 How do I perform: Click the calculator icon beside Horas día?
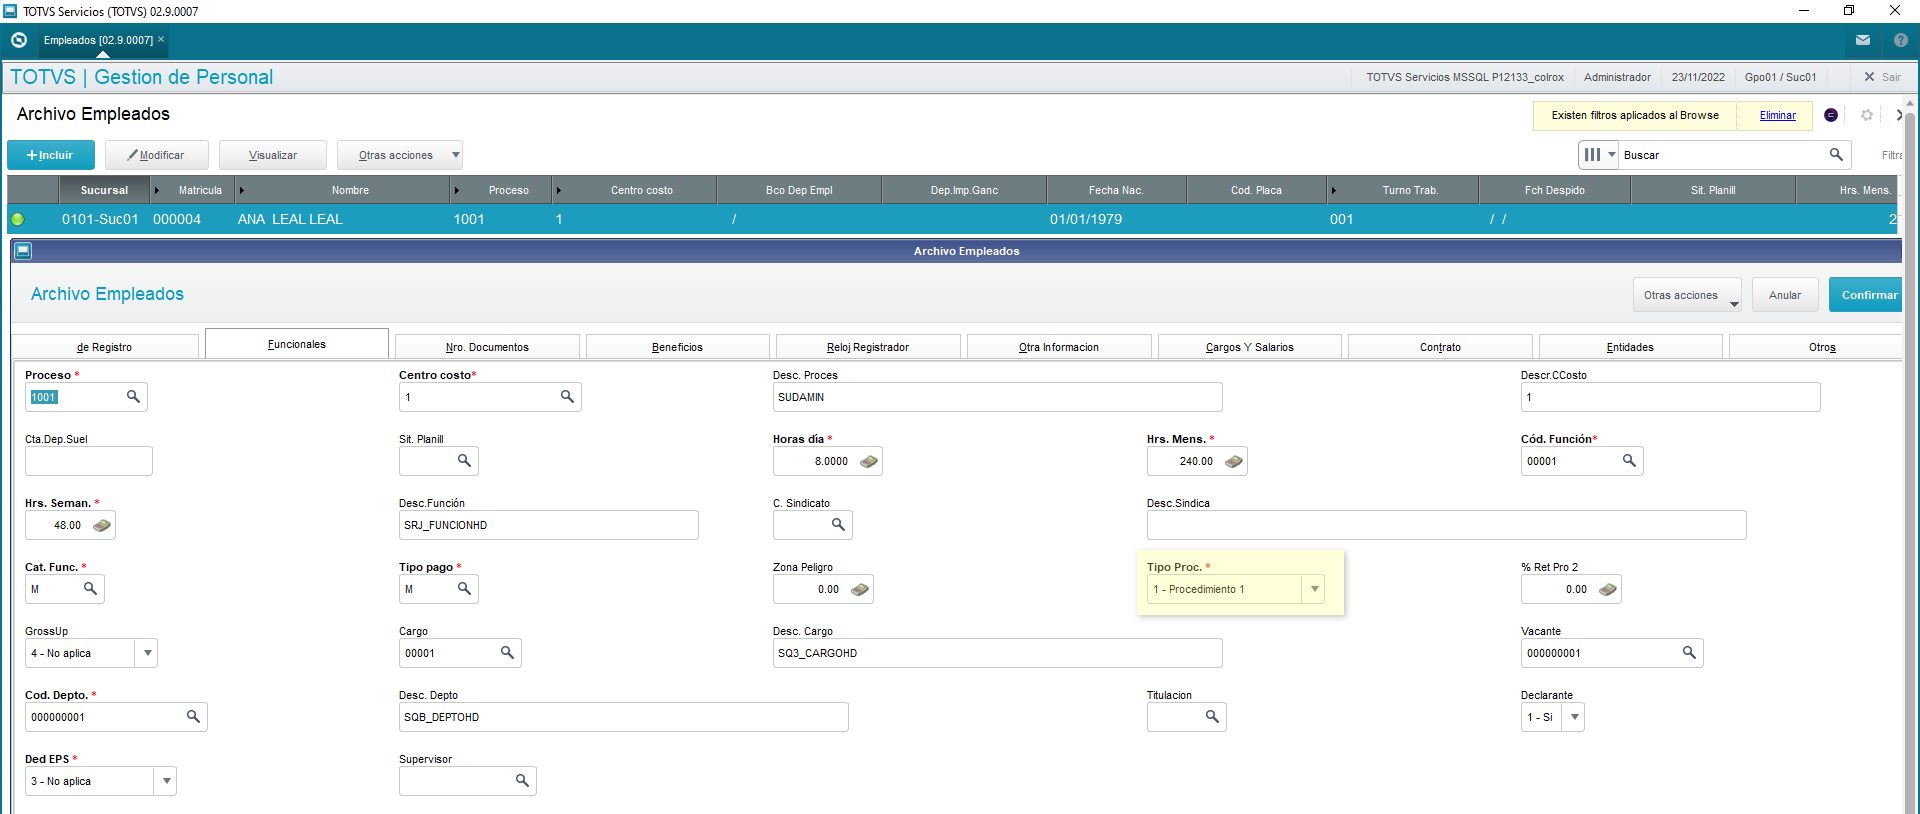[868, 461]
